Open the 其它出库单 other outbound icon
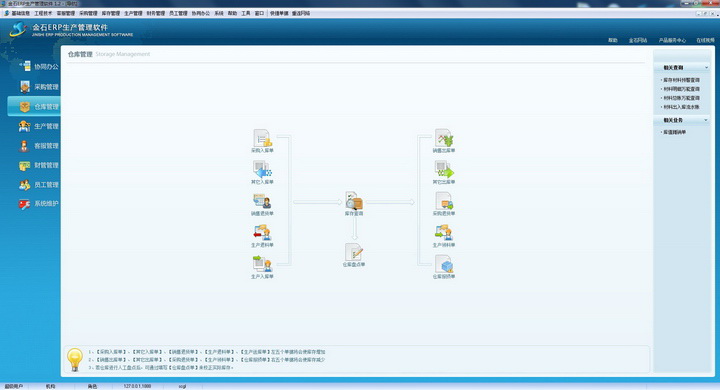720x390 pixels. (x=444, y=169)
